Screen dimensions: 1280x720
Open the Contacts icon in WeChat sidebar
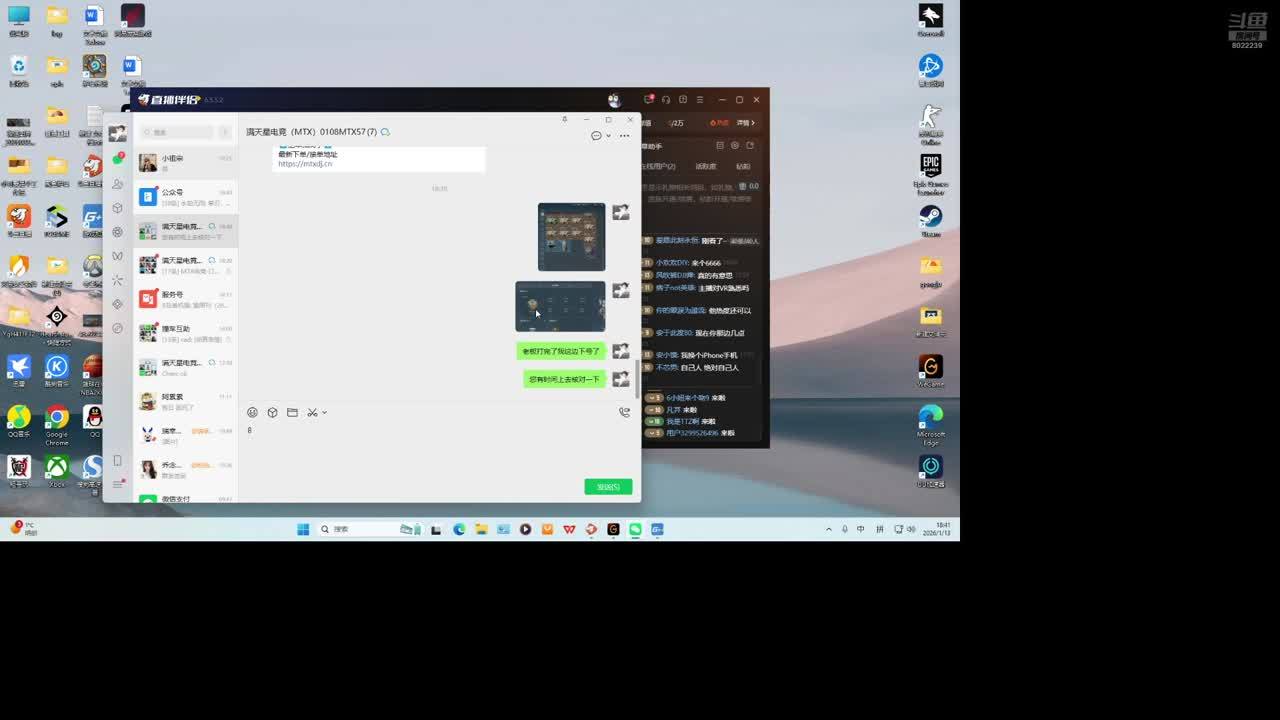pos(117,184)
